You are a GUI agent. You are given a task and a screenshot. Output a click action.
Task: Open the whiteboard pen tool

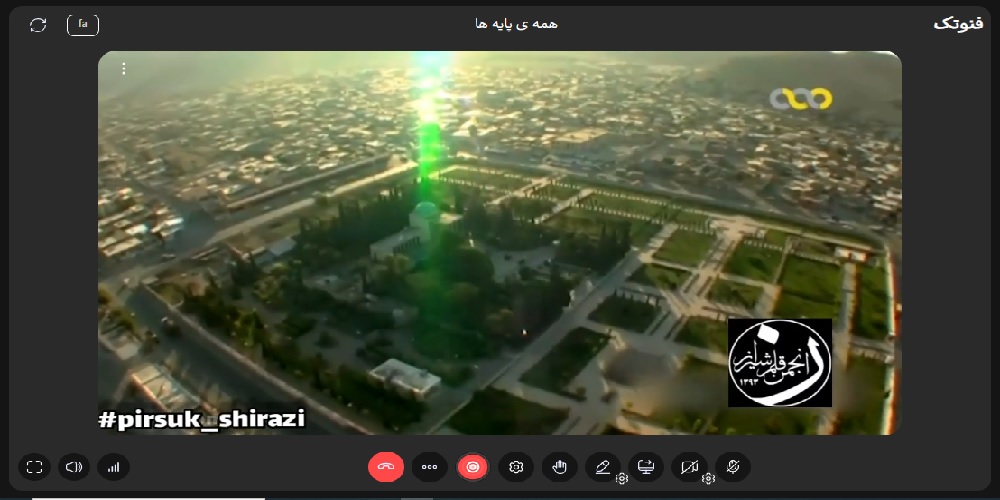603,467
